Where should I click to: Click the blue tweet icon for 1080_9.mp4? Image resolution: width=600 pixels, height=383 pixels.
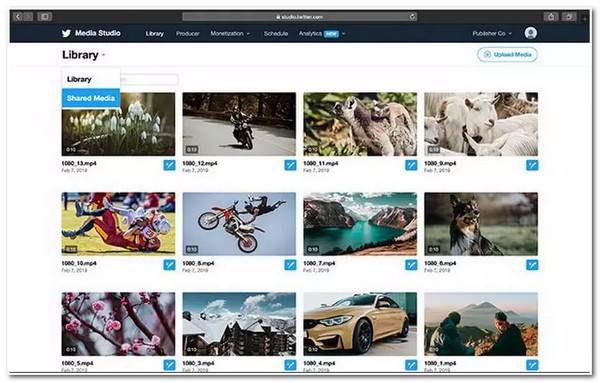tap(532, 165)
